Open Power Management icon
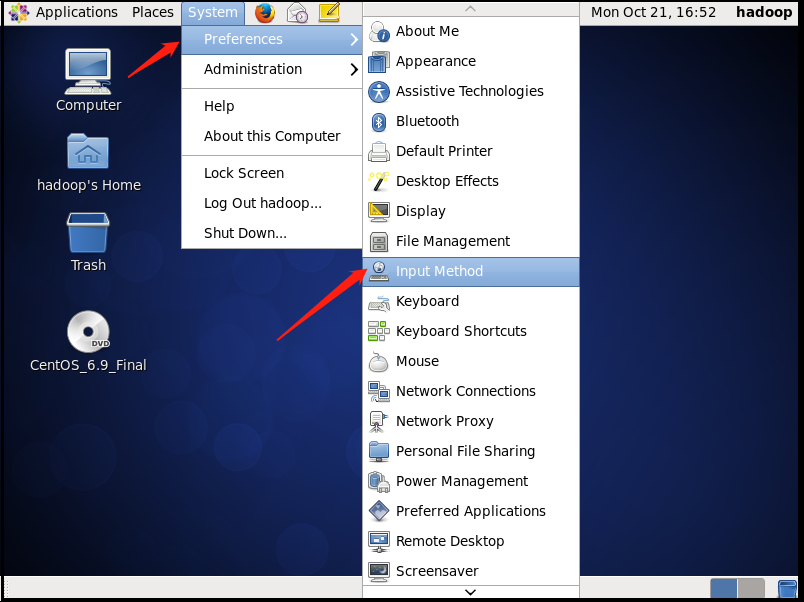 379,481
